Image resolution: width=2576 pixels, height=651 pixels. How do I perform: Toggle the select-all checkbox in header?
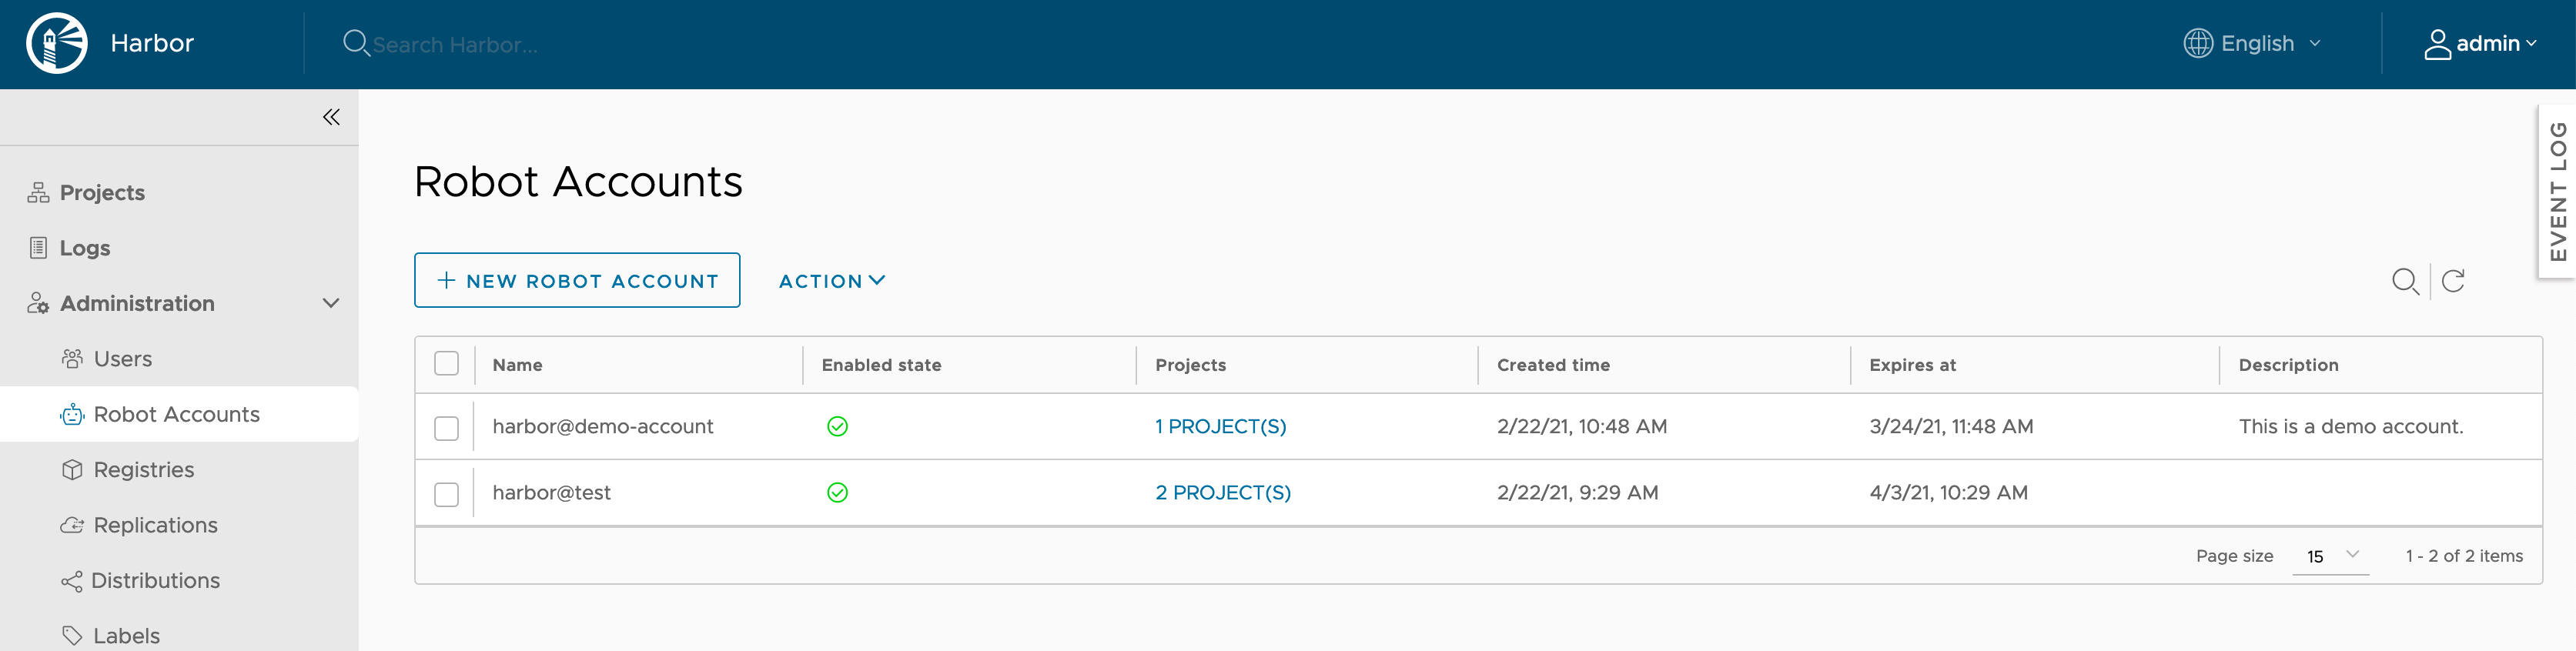pyautogui.click(x=446, y=364)
